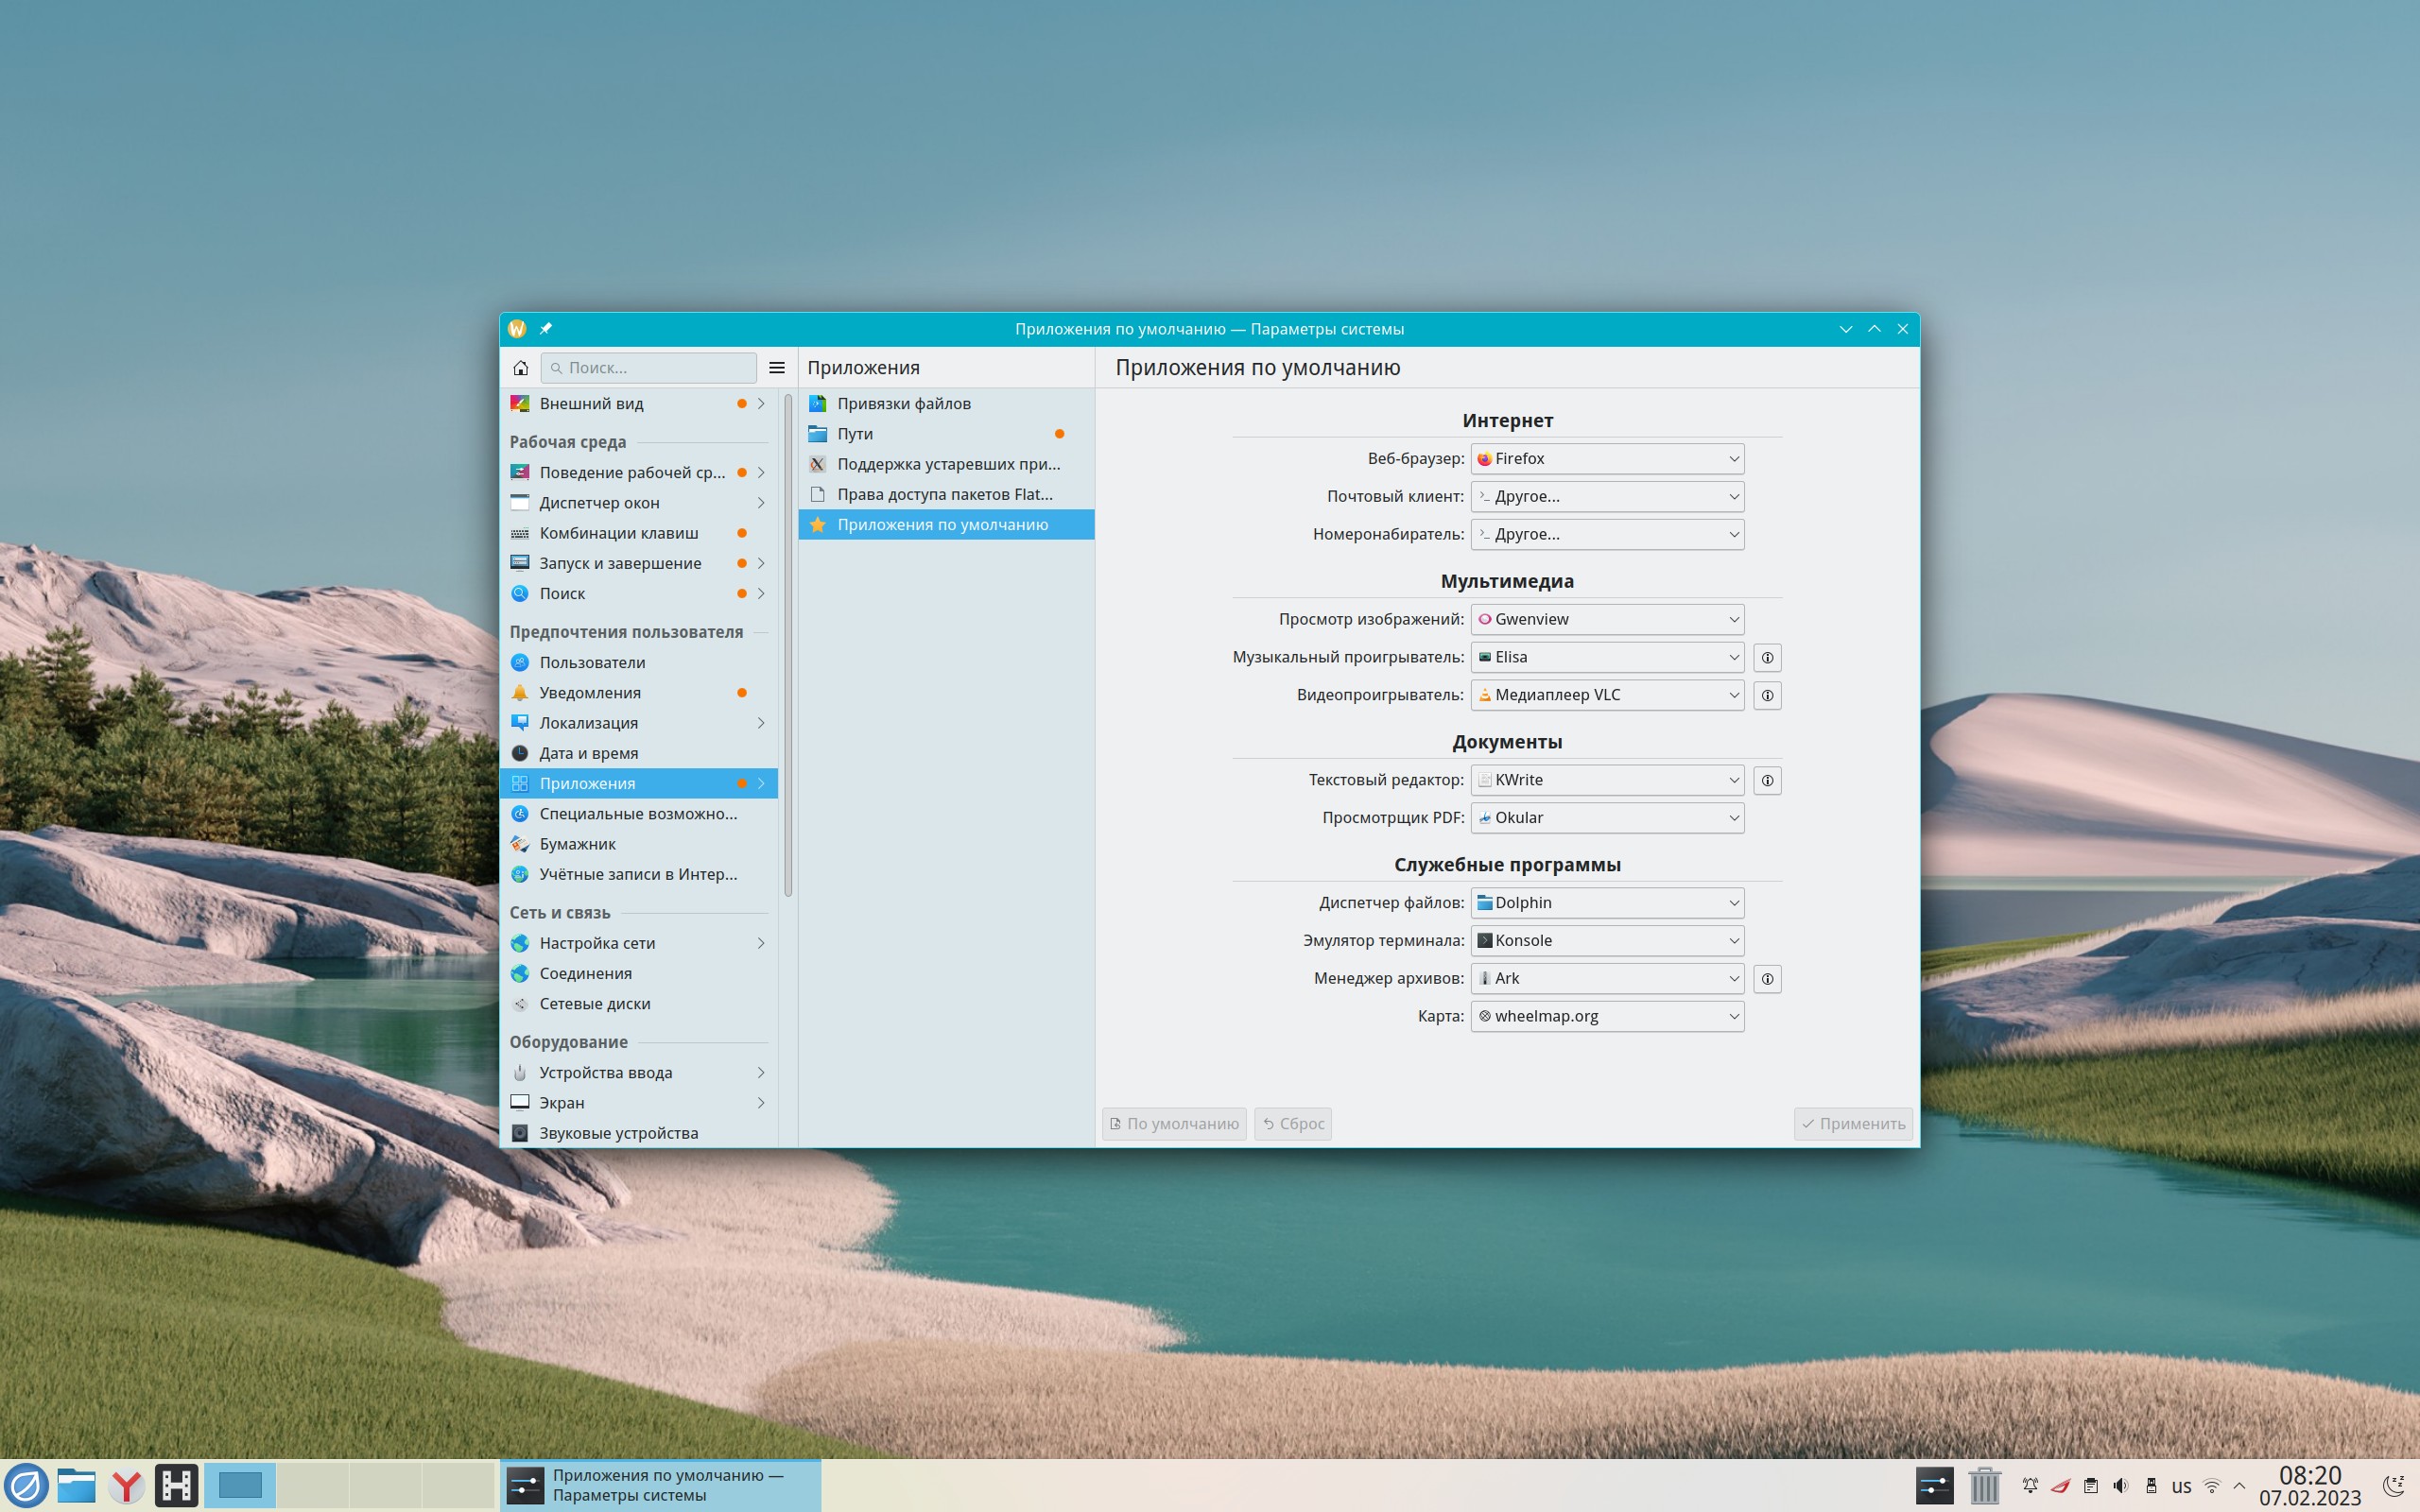This screenshot has height=1512, width=2420.
Task: Expand the Карта wheelmap.org dropdown
Action: (x=1607, y=1016)
